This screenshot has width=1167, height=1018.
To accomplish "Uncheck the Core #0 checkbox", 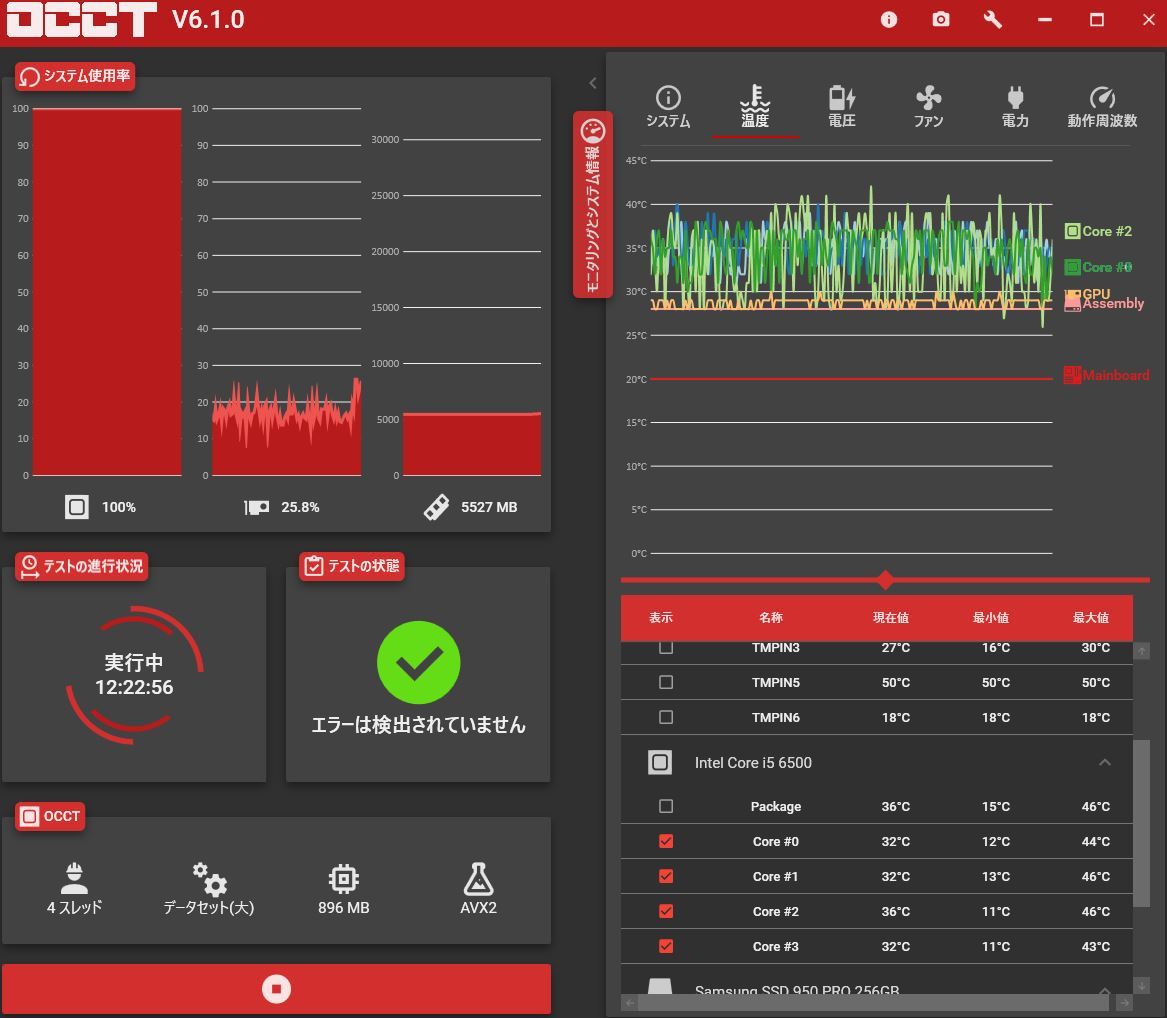I will (x=666, y=841).
